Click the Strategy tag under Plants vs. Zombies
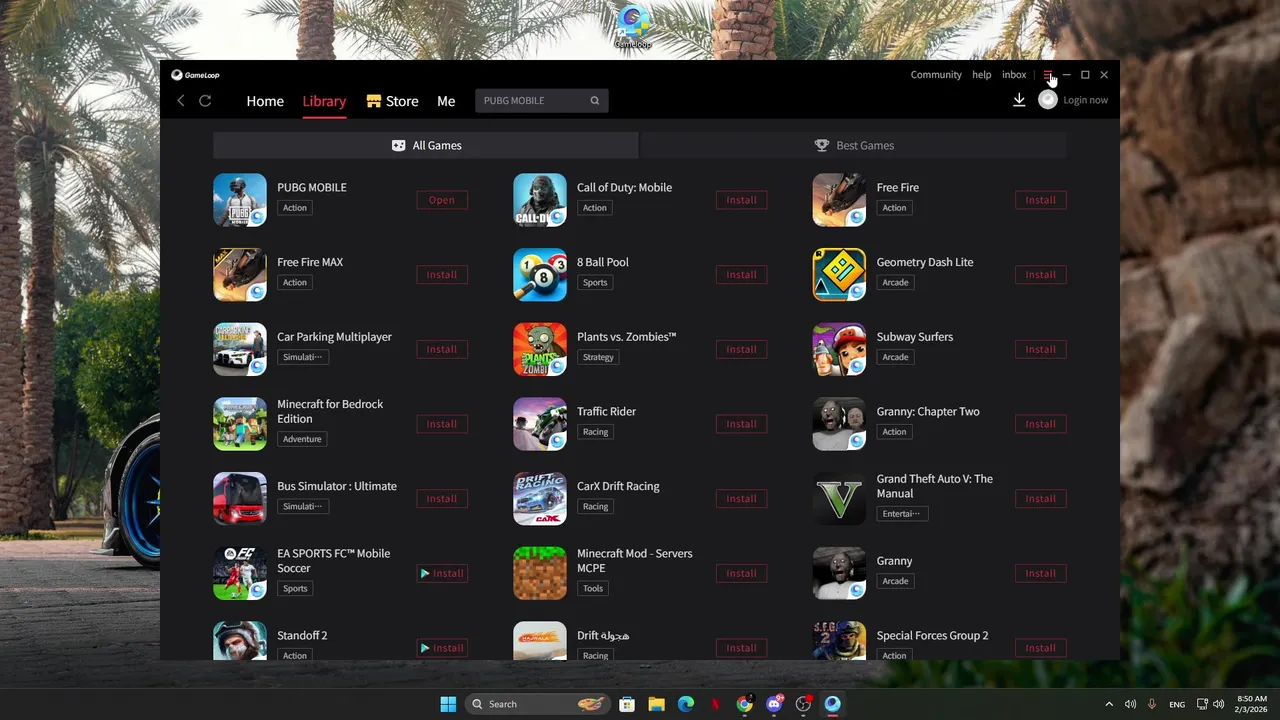Image resolution: width=1280 pixels, height=720 pixels. tap(598, 357)
